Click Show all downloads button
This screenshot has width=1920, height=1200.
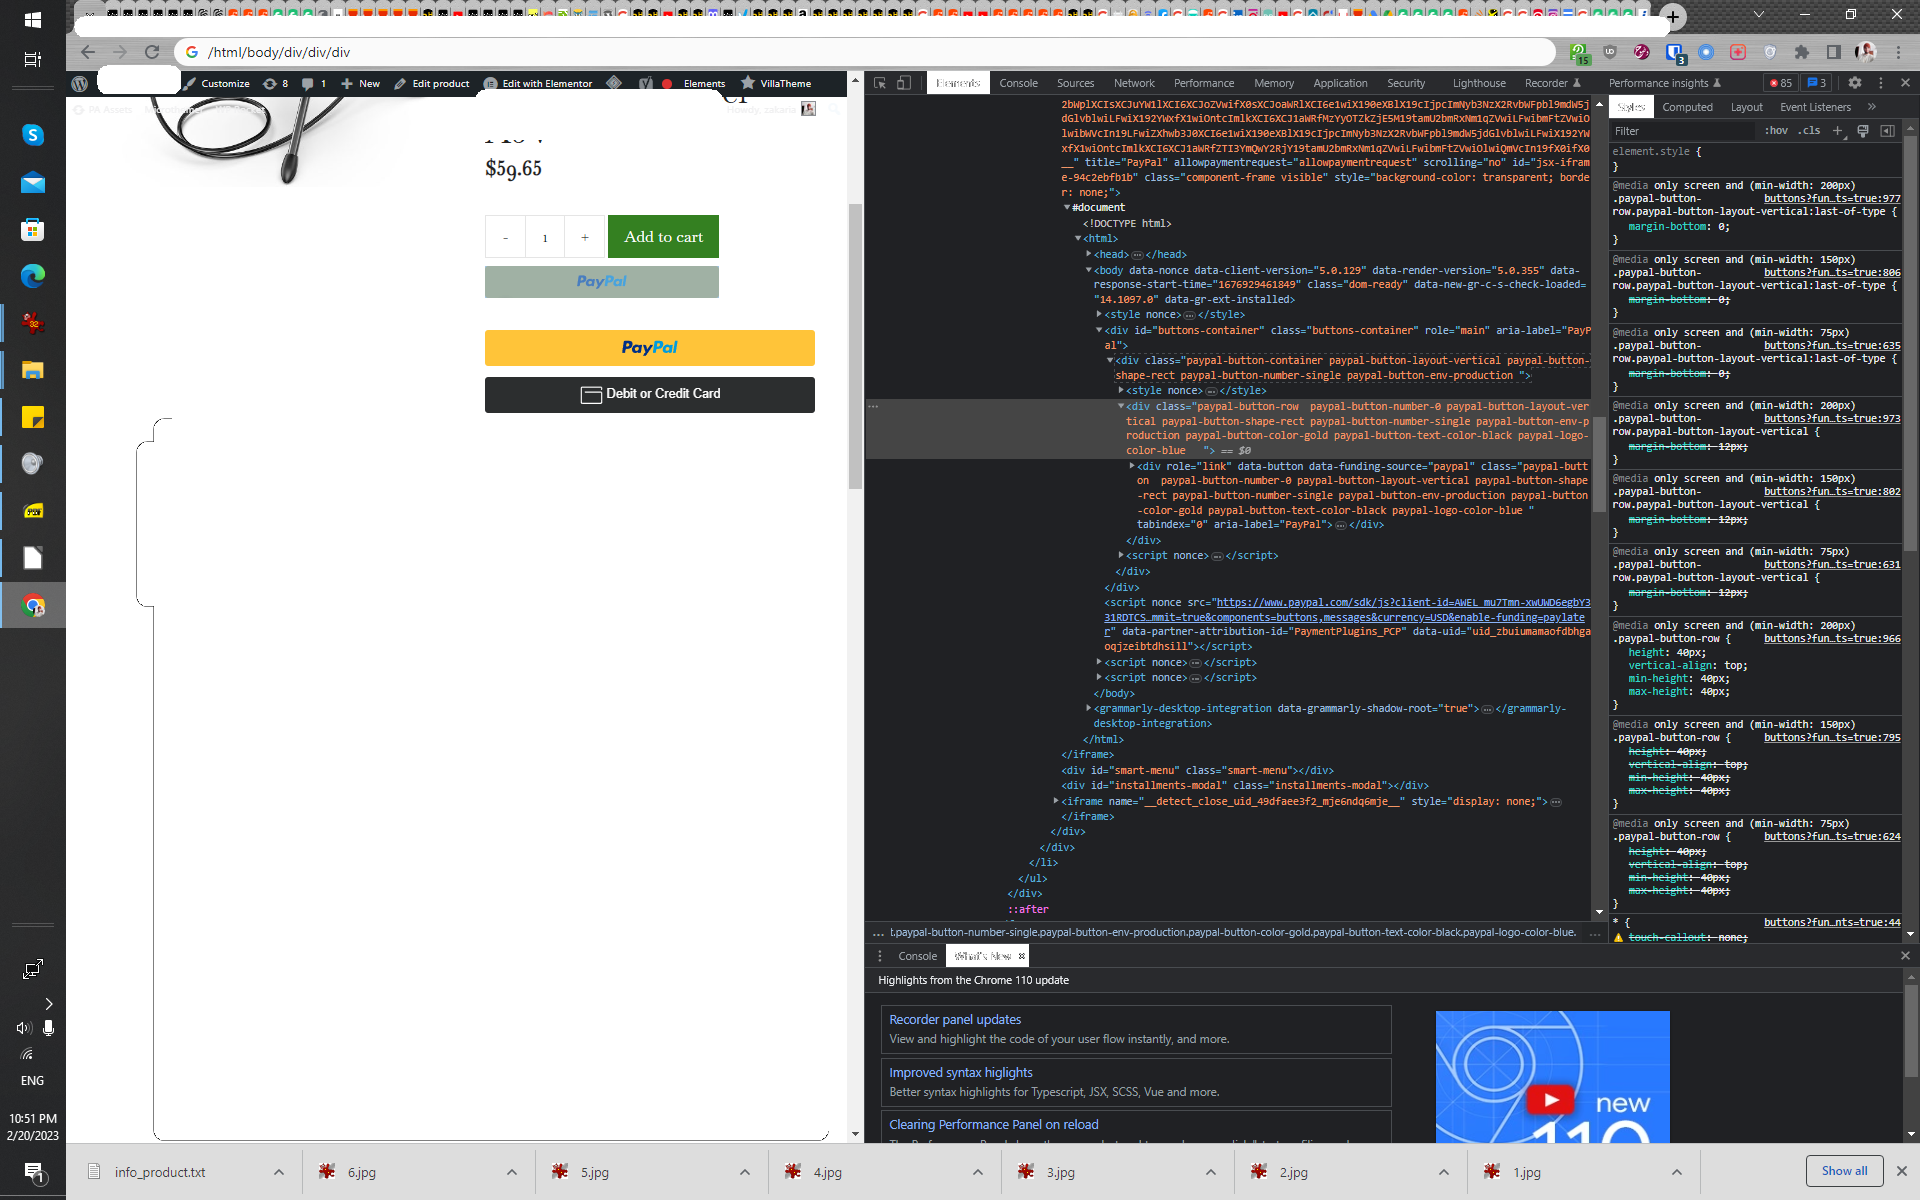(x=1844, y=1171)
